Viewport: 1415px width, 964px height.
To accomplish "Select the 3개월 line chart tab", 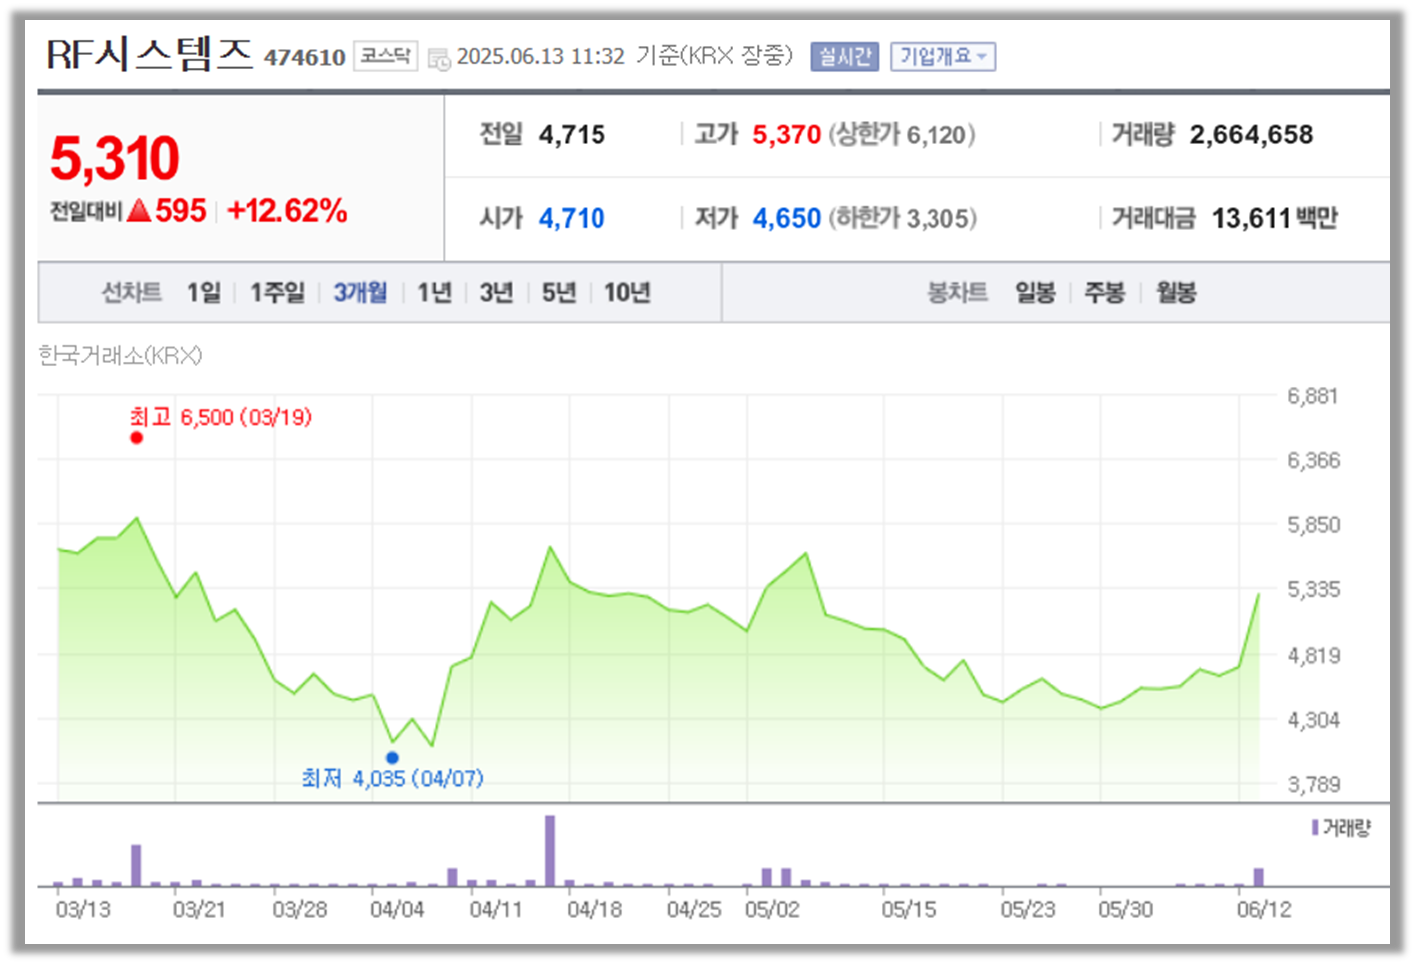I will coord(360,292).
